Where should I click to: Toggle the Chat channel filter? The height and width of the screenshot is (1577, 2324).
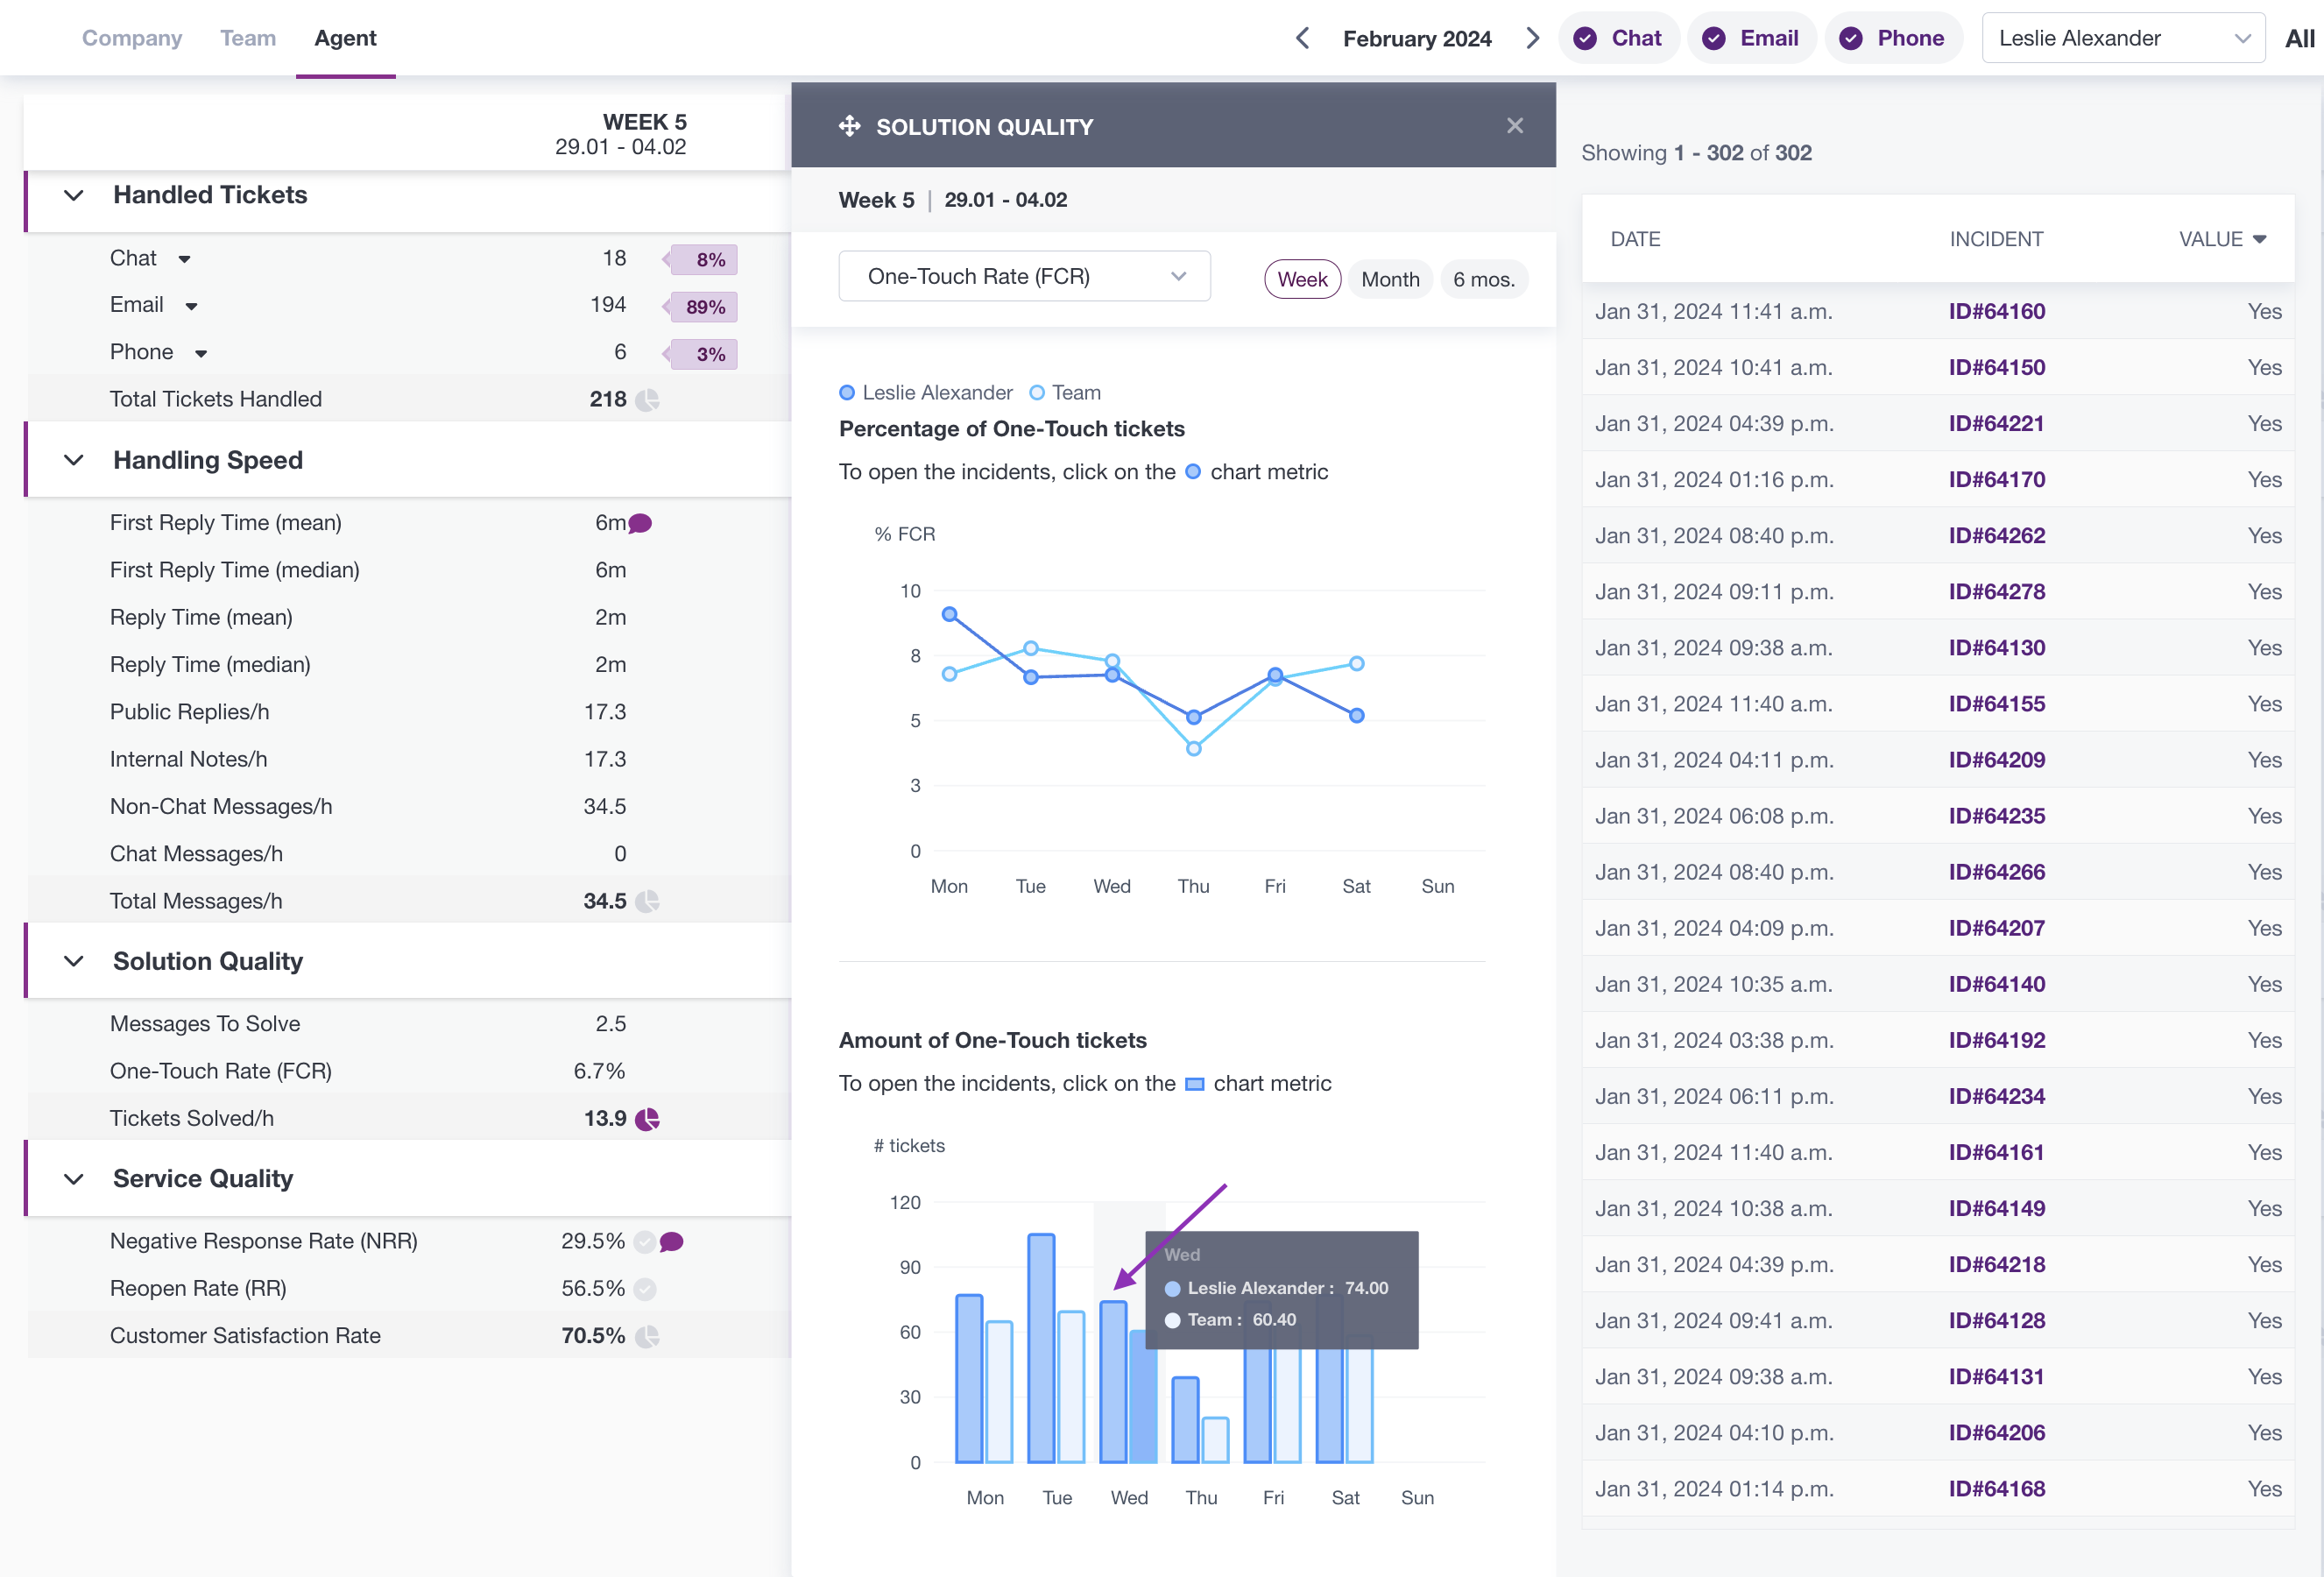pos(1618,38)
